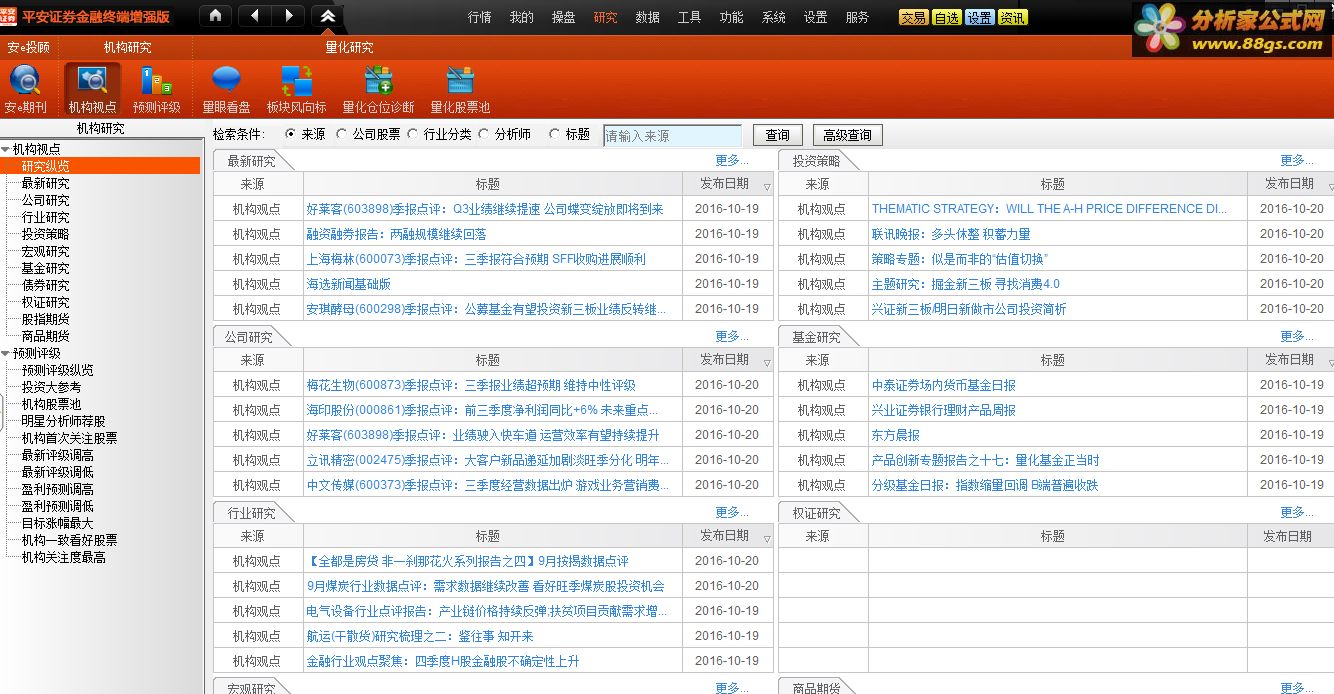Image resolution: width=1334 pixels, height=694 pixels.
Task: Open the 联讯晚报 strategy article
Action: coord(951,234)
